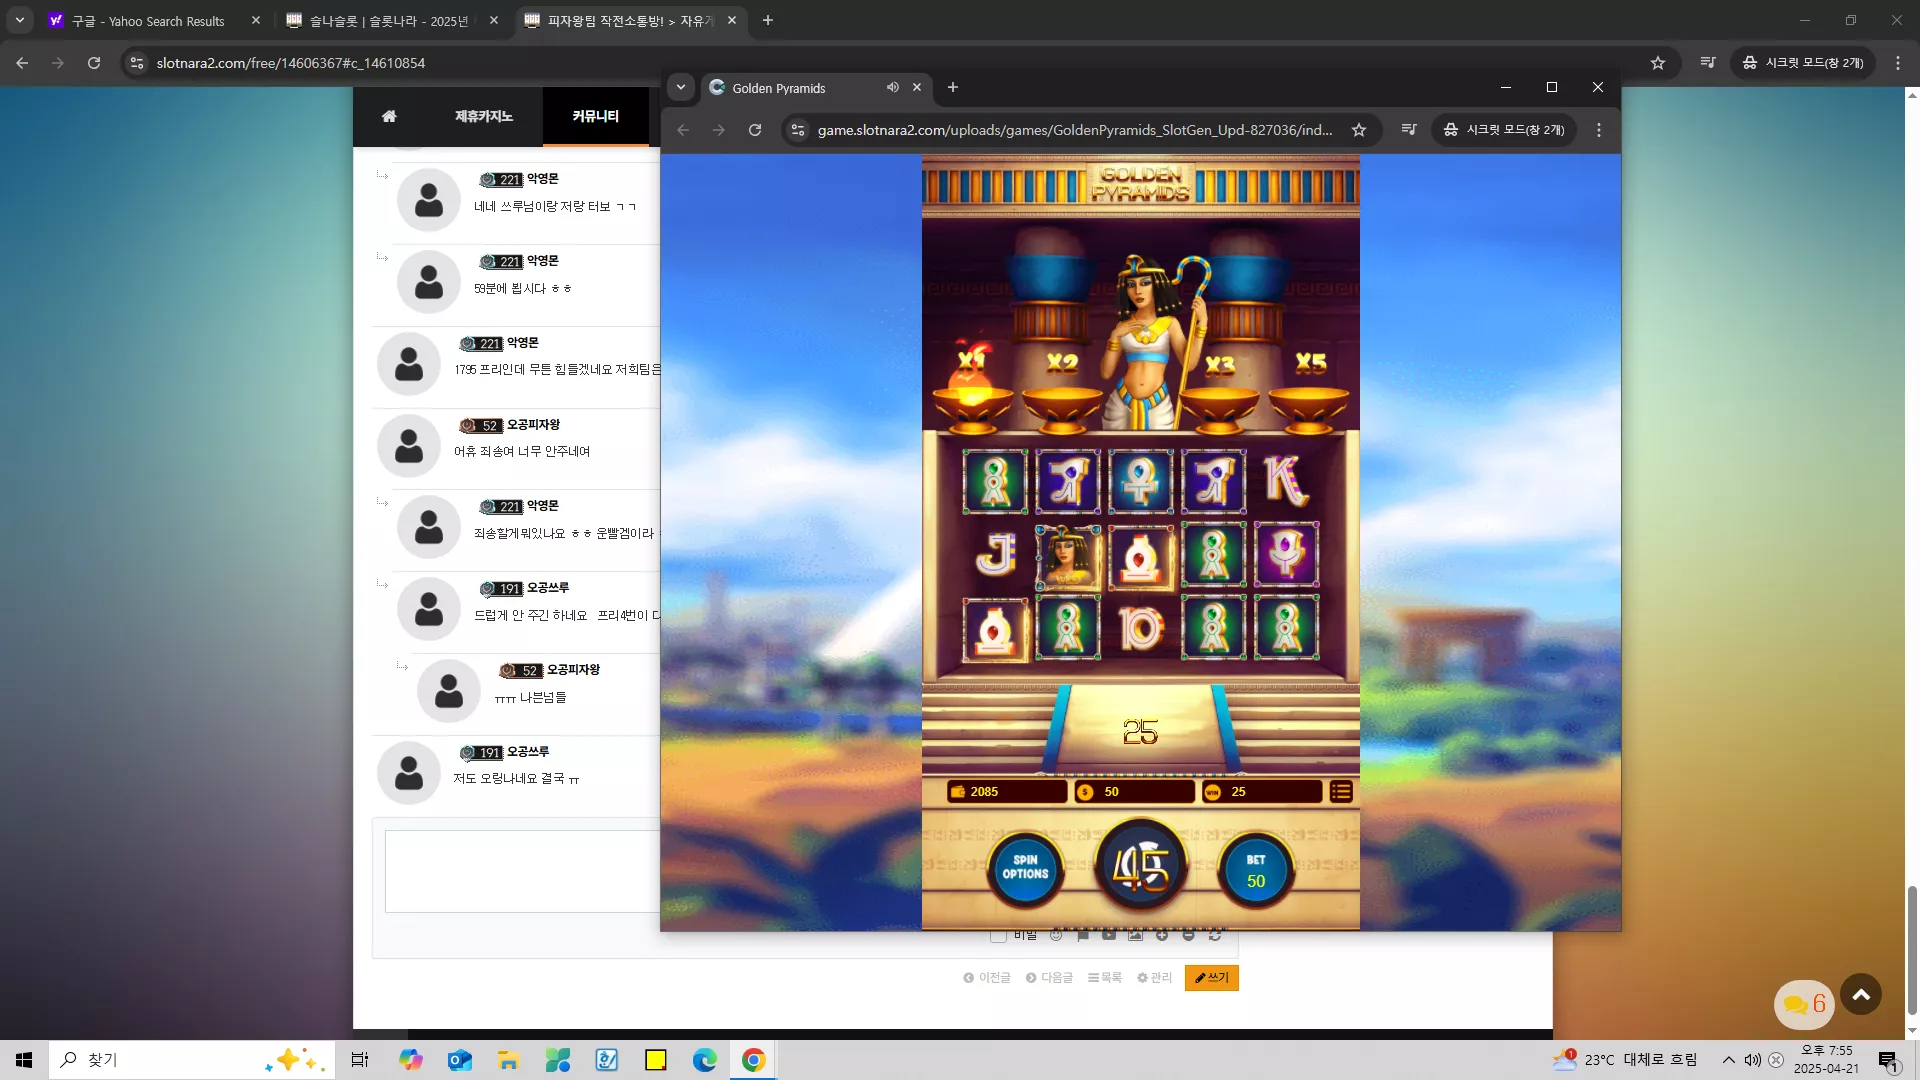Click the coin bet amount 50 display

[1134, 792]
